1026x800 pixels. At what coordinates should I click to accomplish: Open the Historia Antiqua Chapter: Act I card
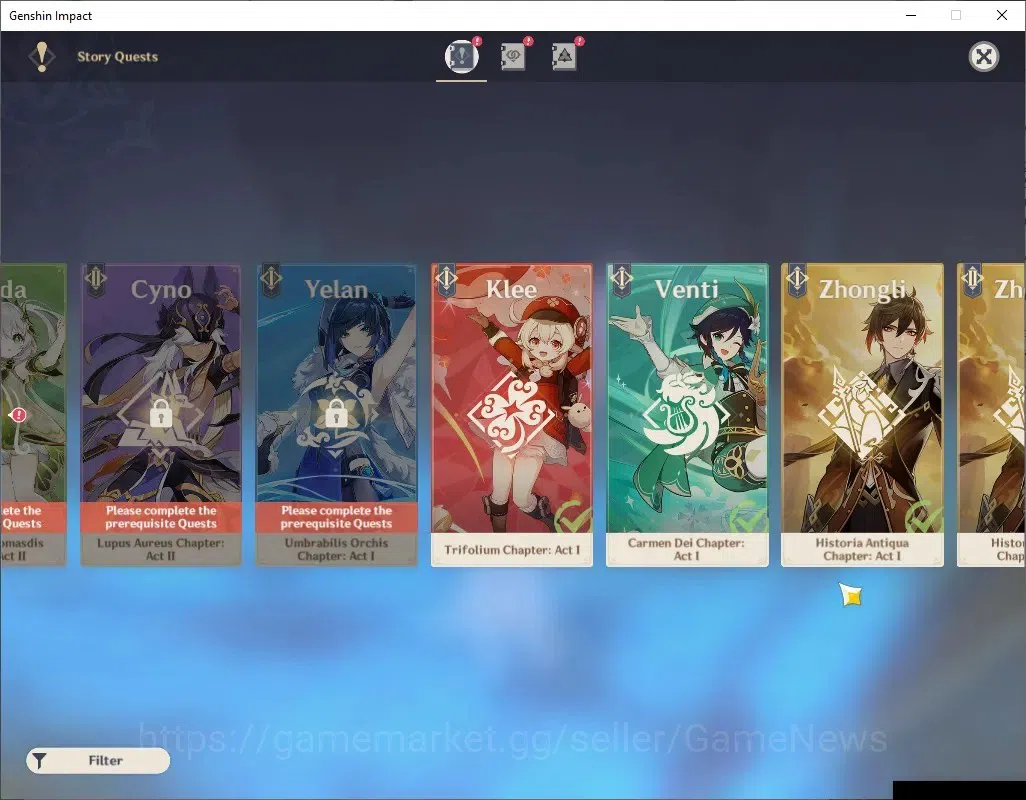[x=862, y=415]
